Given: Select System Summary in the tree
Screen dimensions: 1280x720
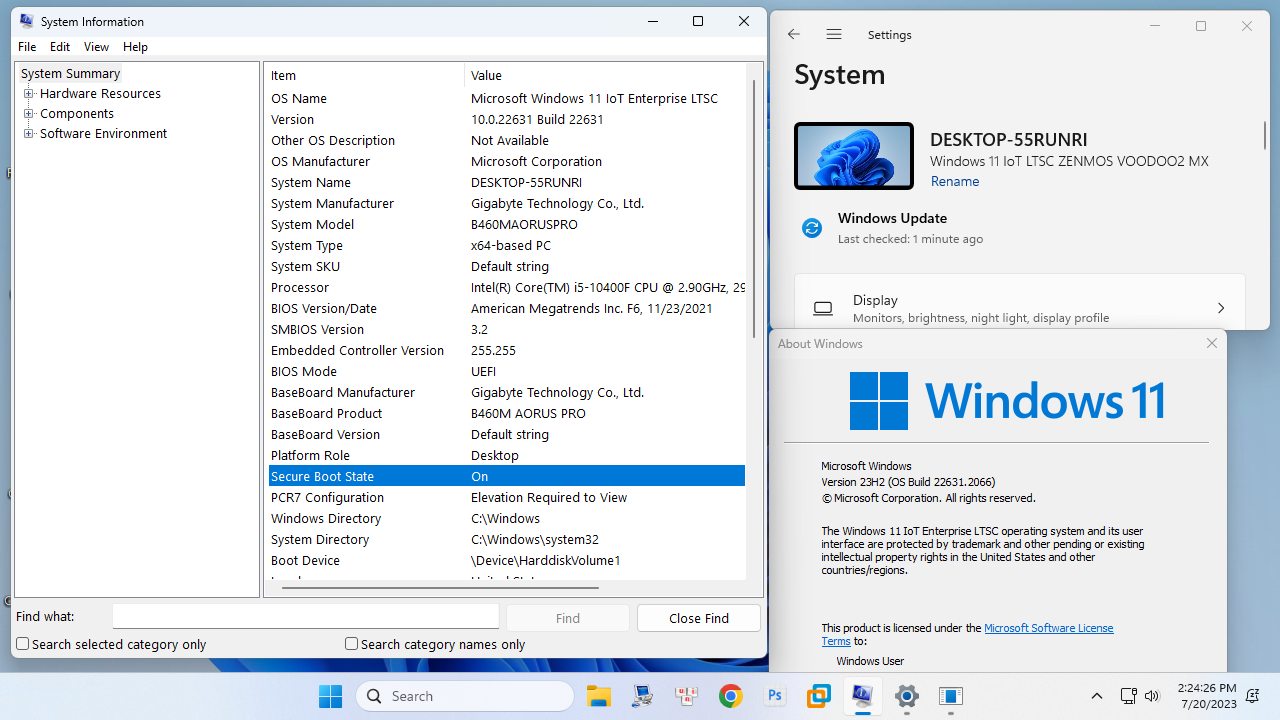Looking at the screenshot, I should [x=70, y=73].
